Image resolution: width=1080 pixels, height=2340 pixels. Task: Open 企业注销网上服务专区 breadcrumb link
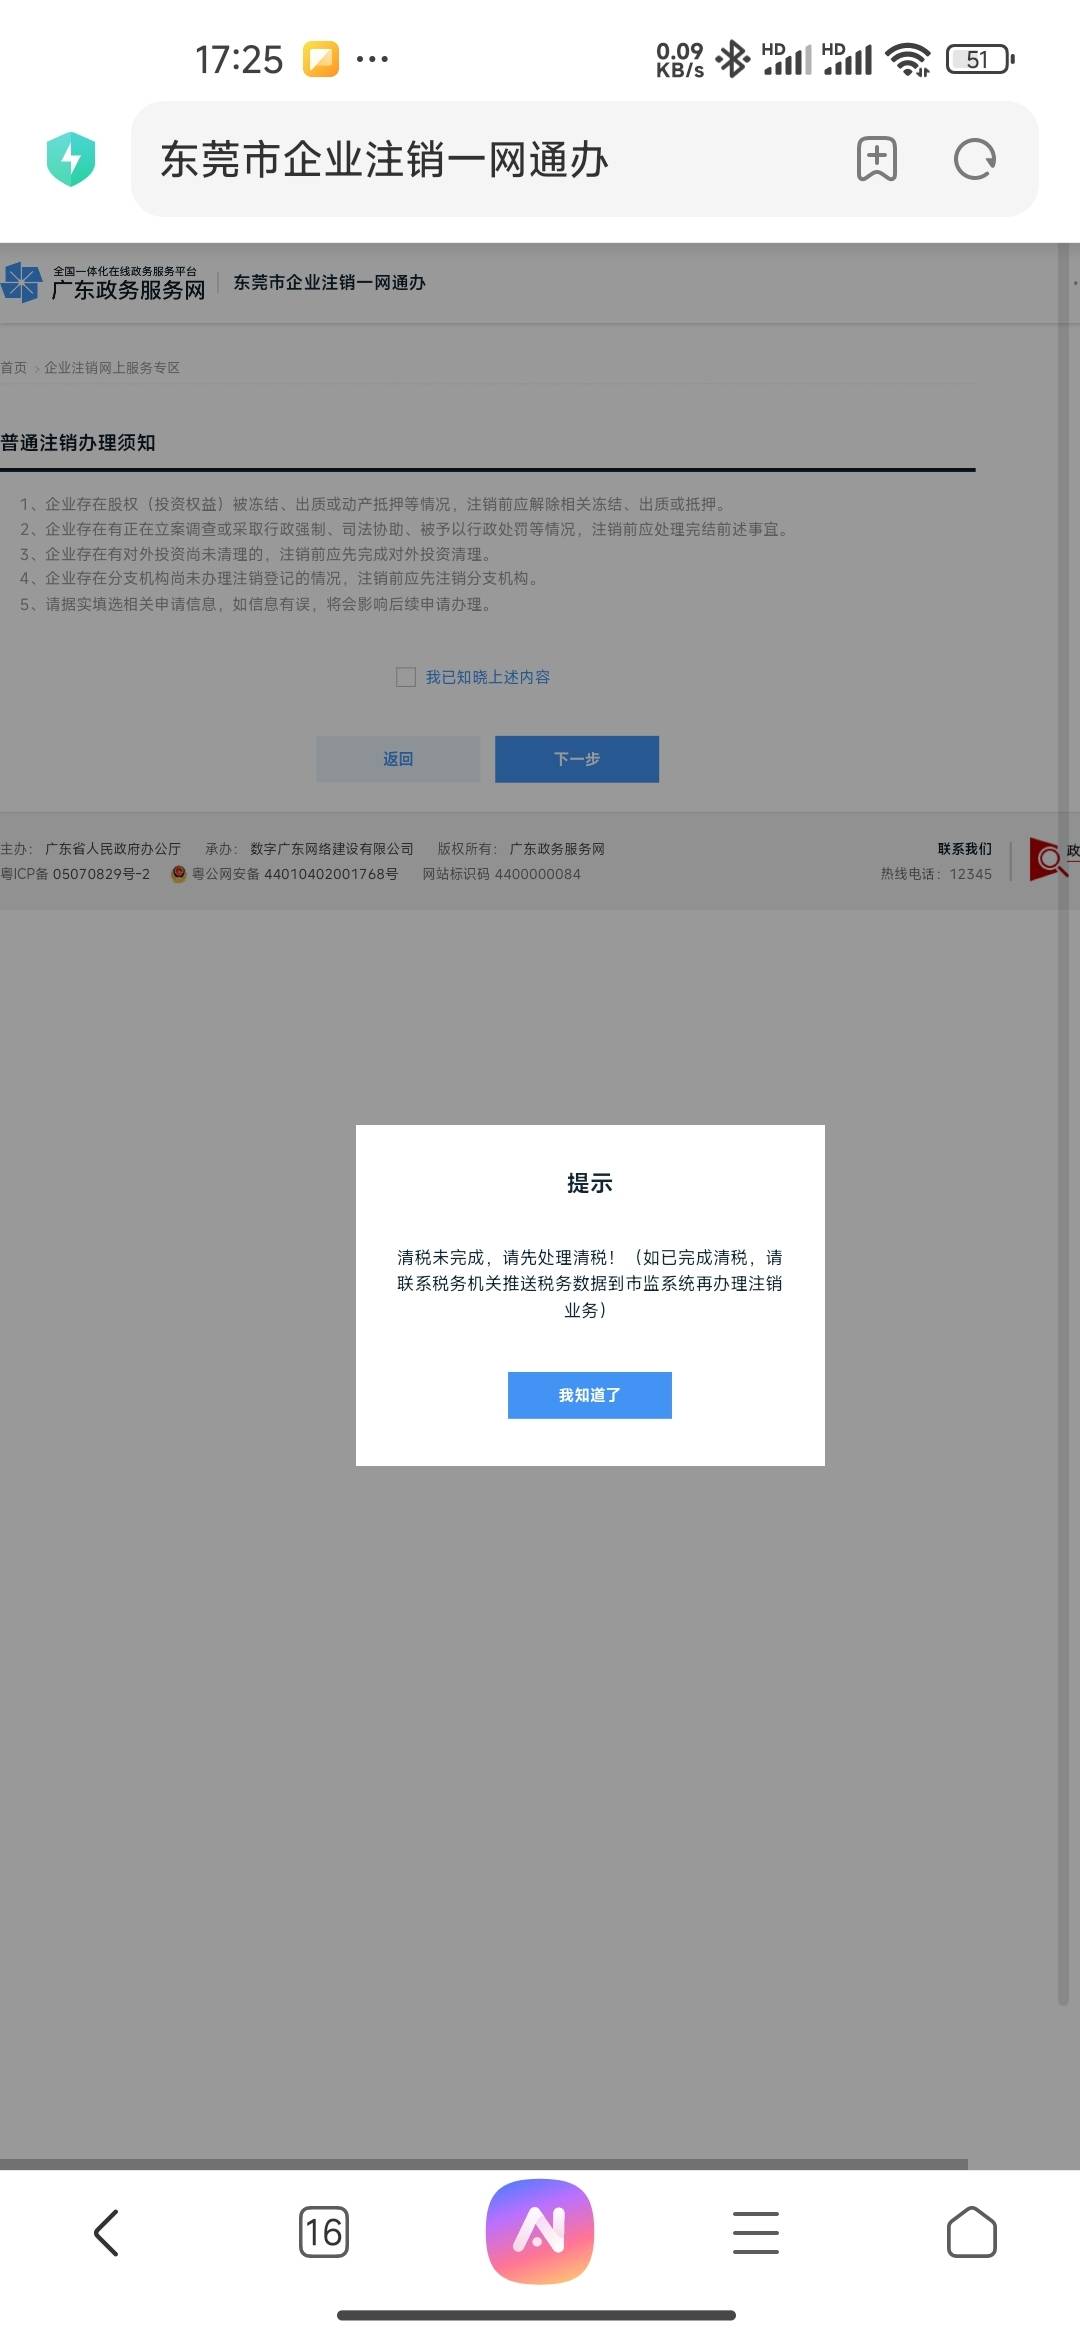(x=112, y=368)
